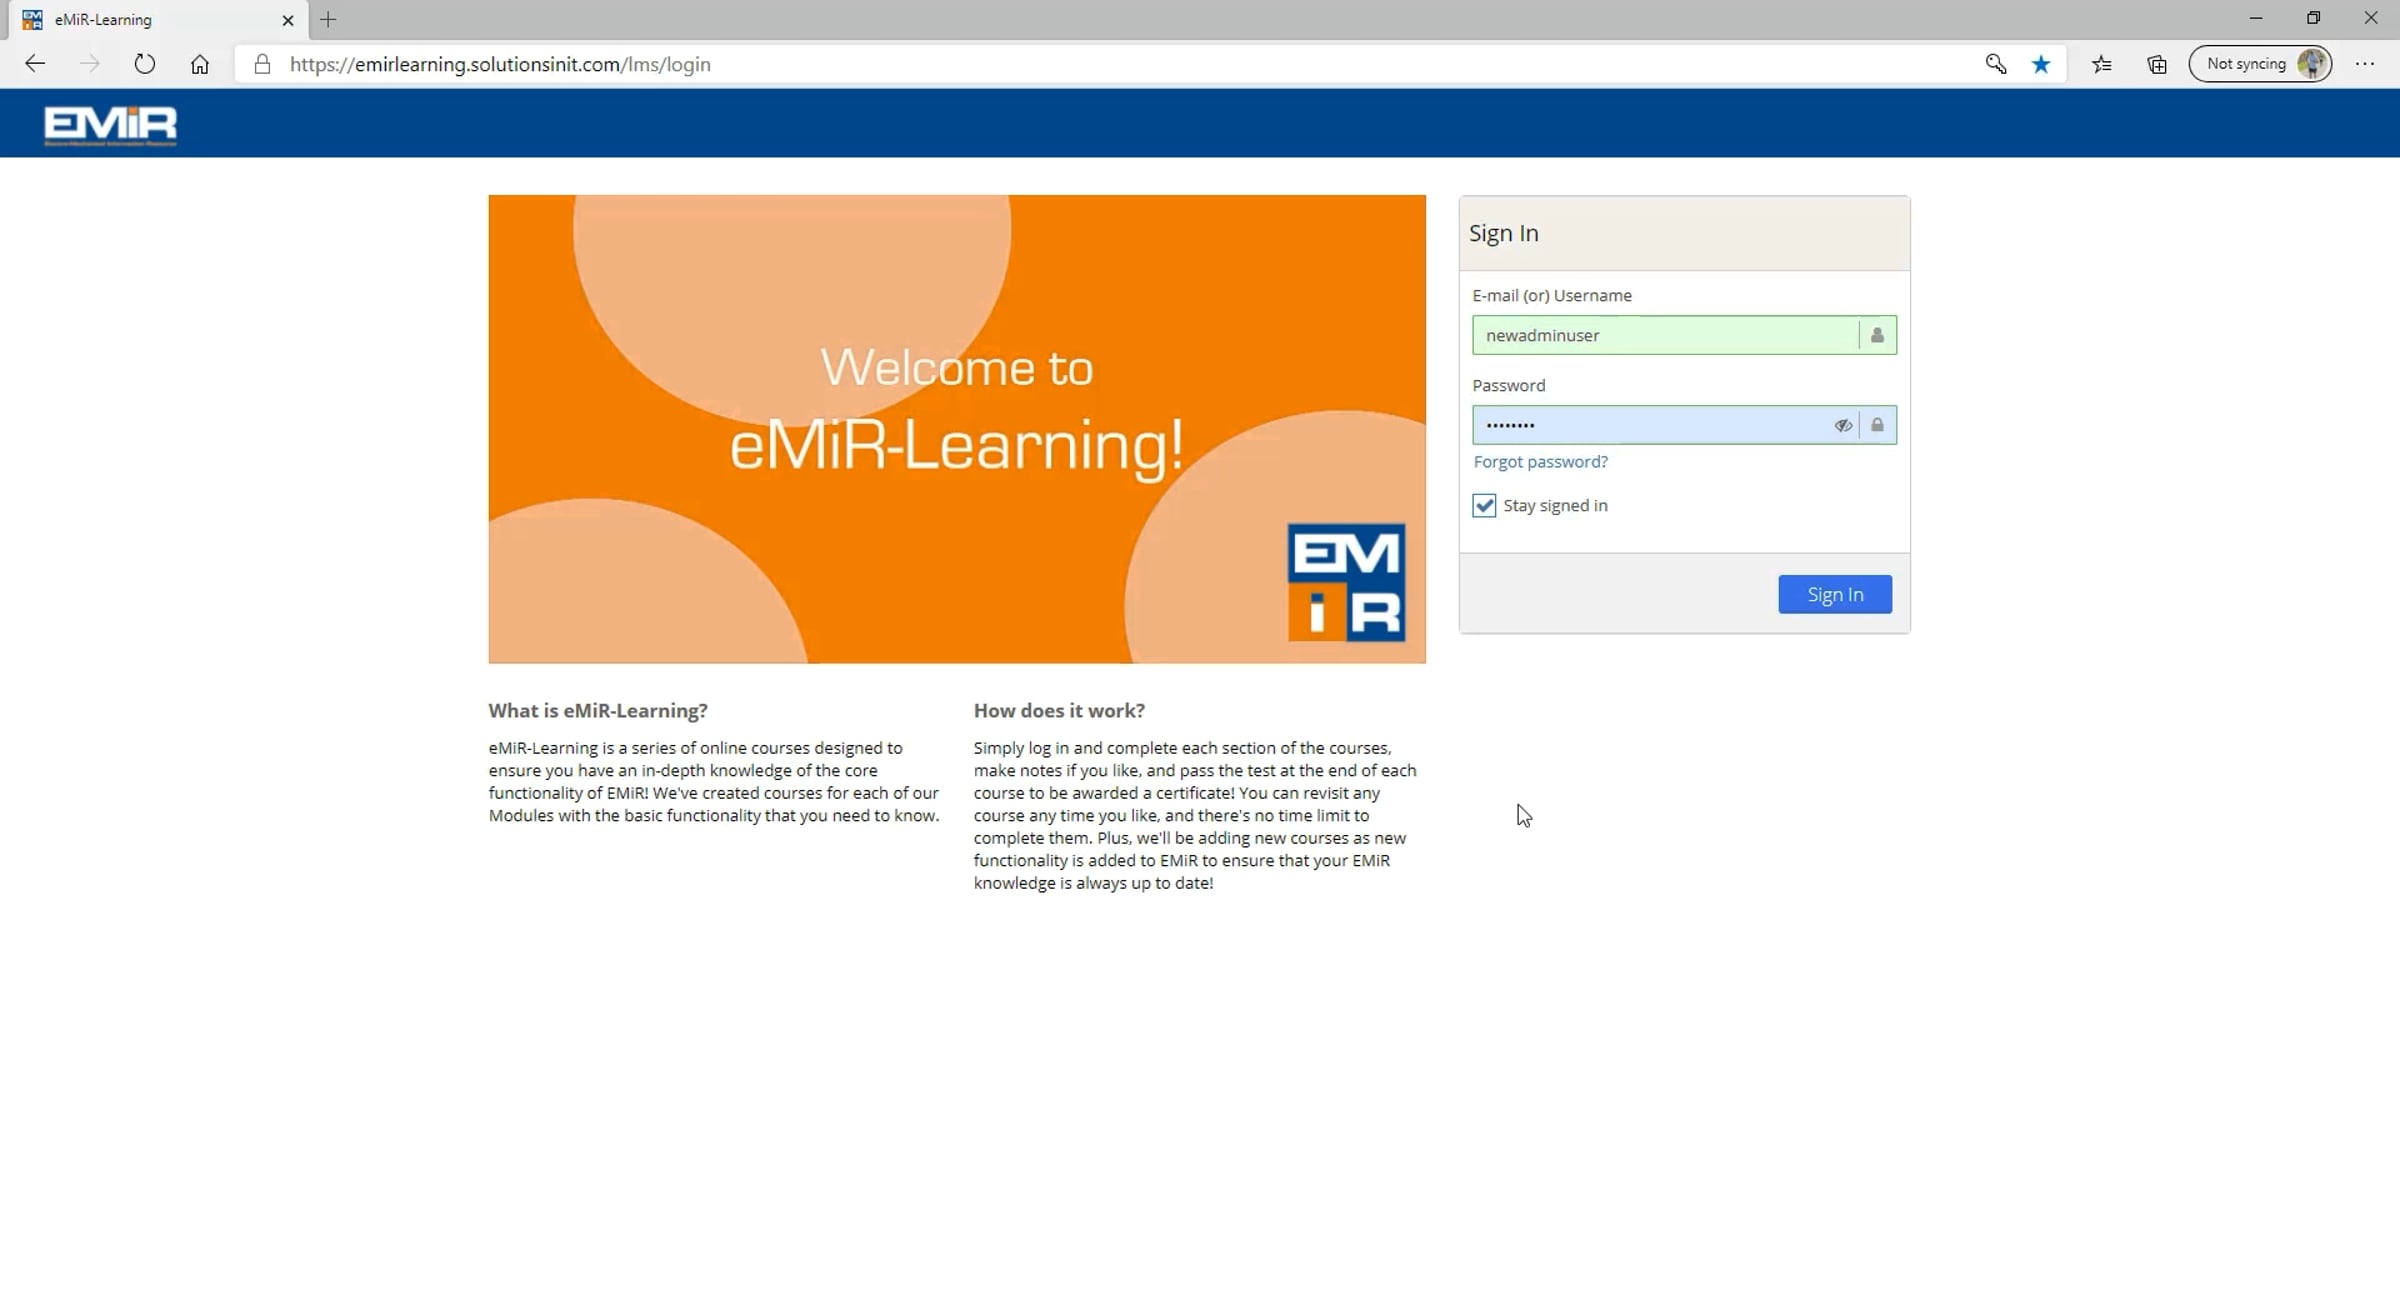Open the Collections icon
This screenshot has height=1300, width=2400.
2157,64
